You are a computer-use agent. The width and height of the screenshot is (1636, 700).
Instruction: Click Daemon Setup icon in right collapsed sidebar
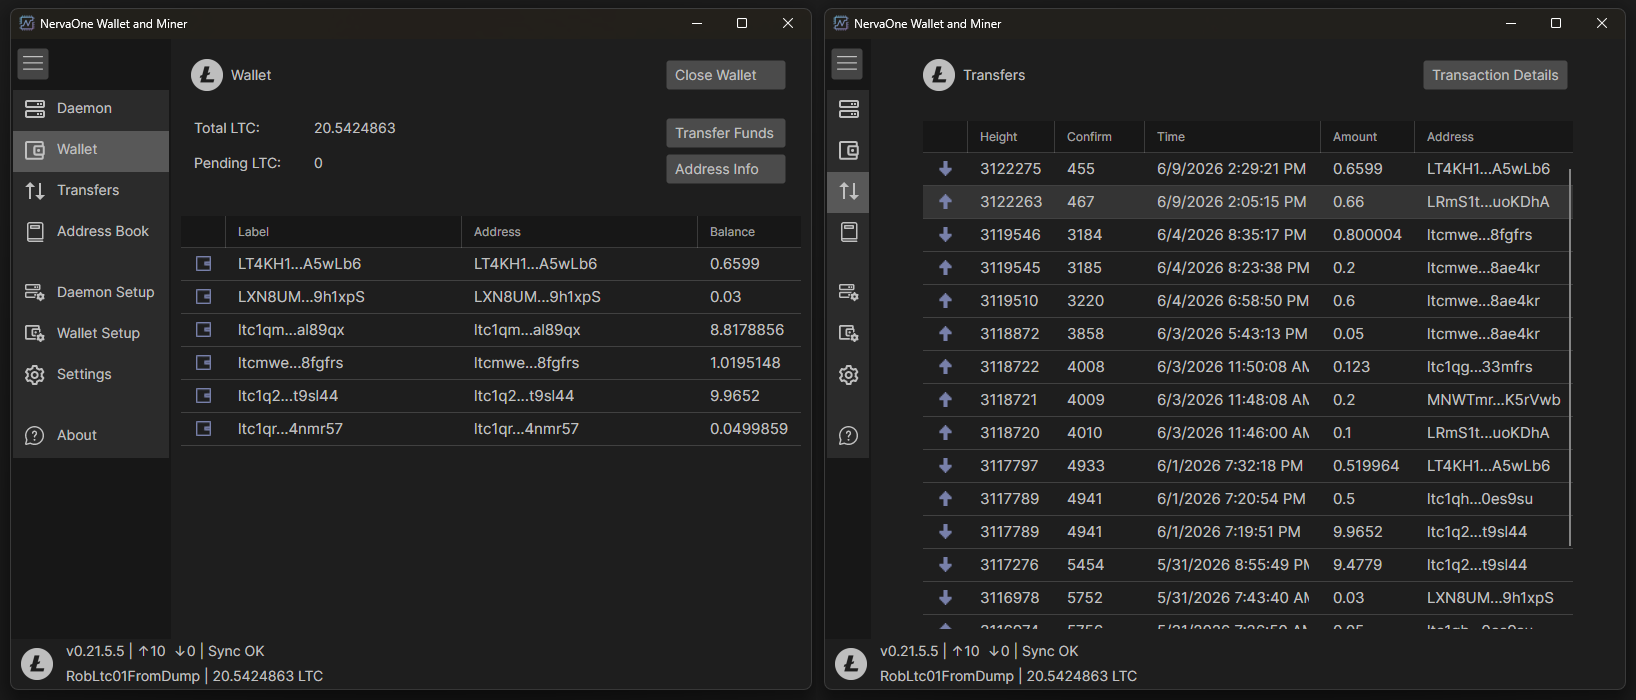point(848,292)
